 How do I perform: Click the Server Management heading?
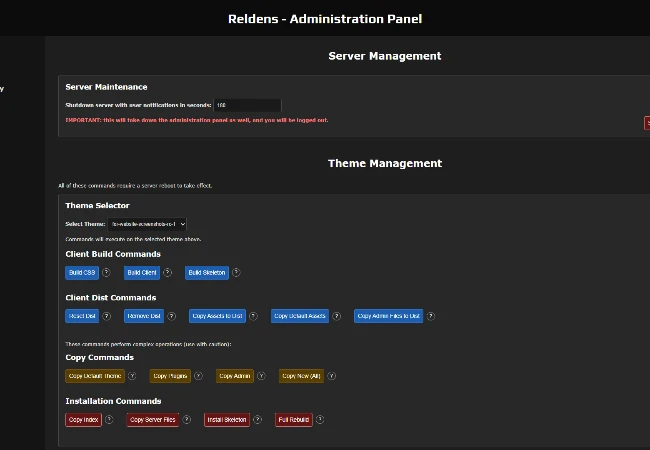385,56
